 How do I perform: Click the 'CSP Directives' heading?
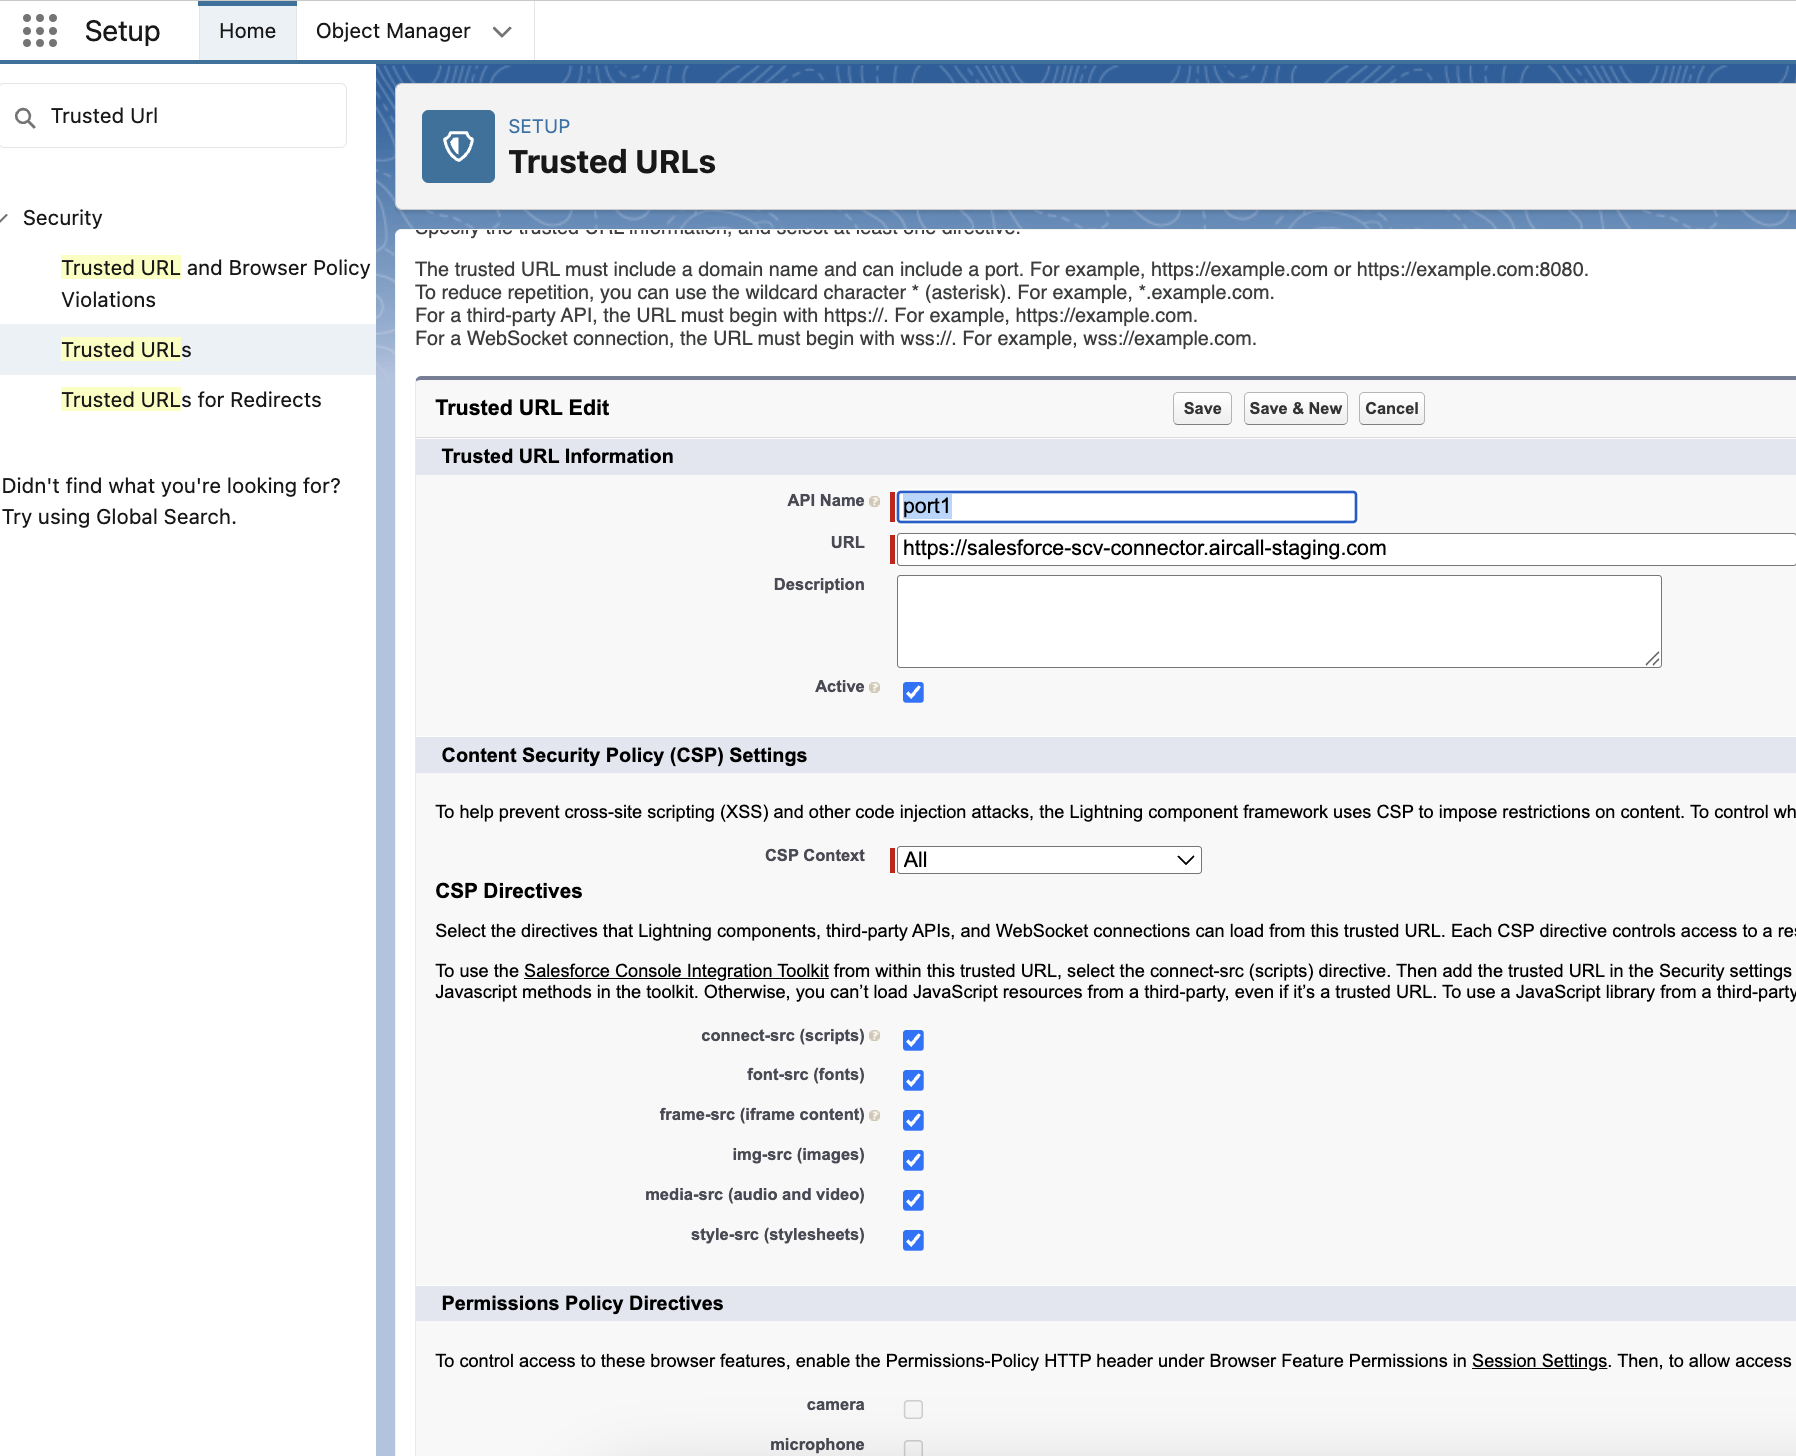pyautogui.click(x=508, y=891)
